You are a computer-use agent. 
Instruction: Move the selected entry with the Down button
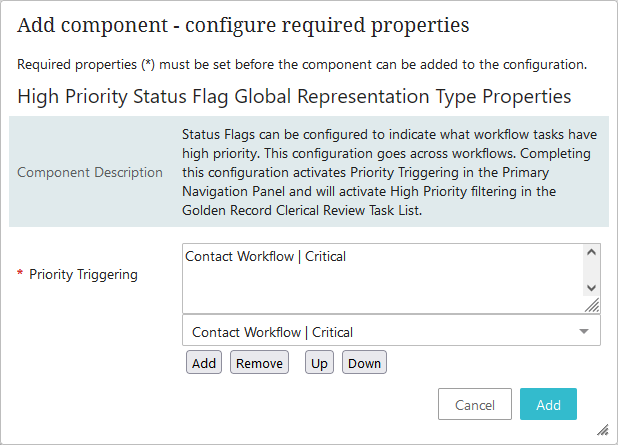click(x=364, y=363)
